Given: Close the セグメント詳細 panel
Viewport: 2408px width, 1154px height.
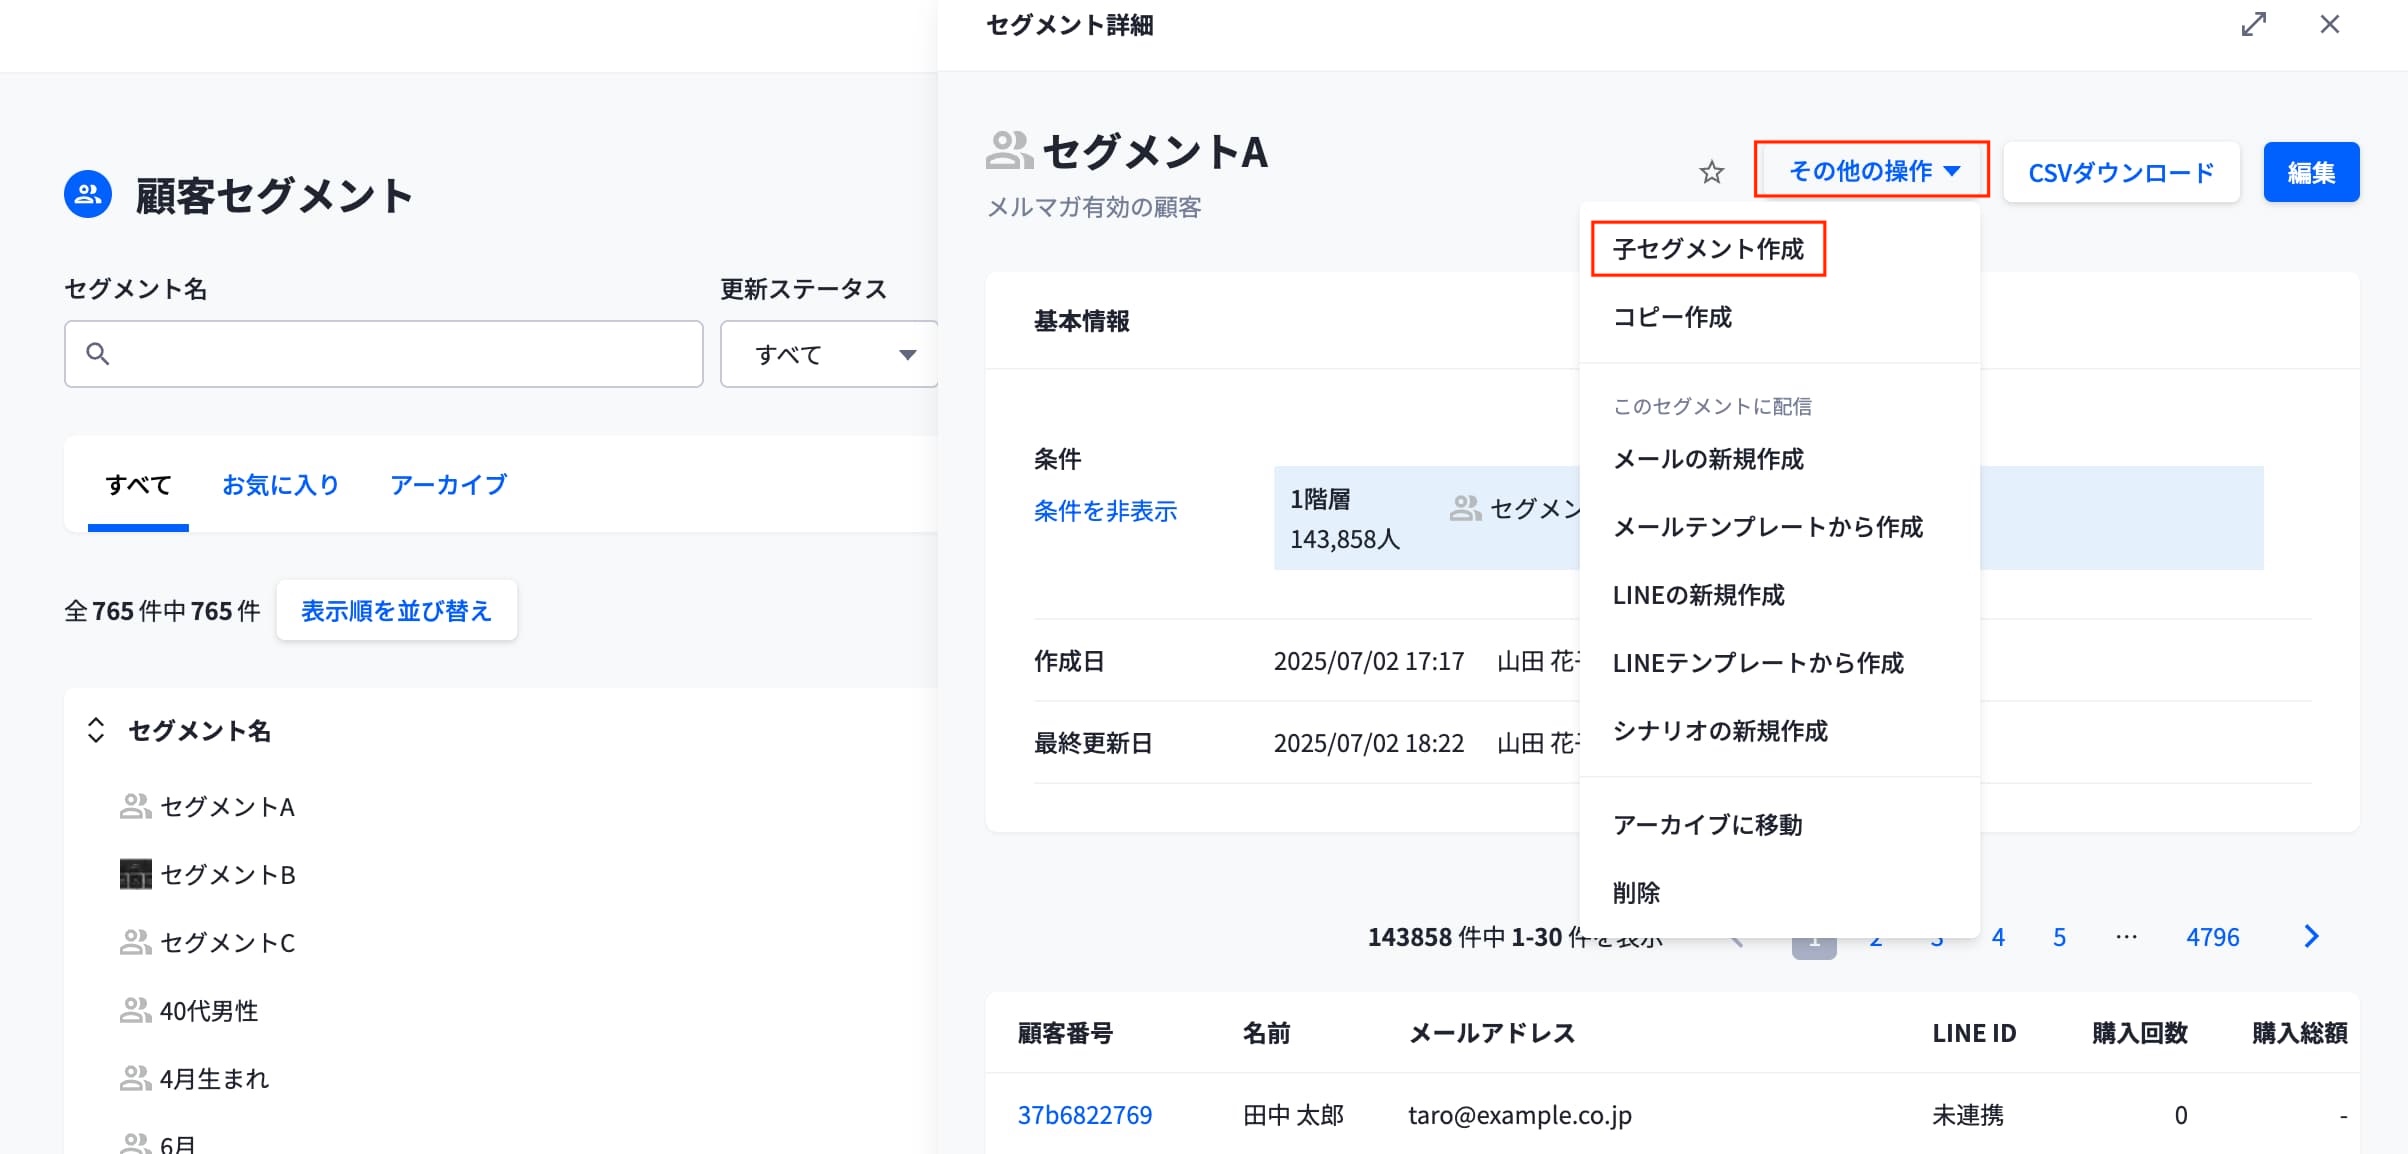Looking at the screenshot, I should [x=2329, y=25].
